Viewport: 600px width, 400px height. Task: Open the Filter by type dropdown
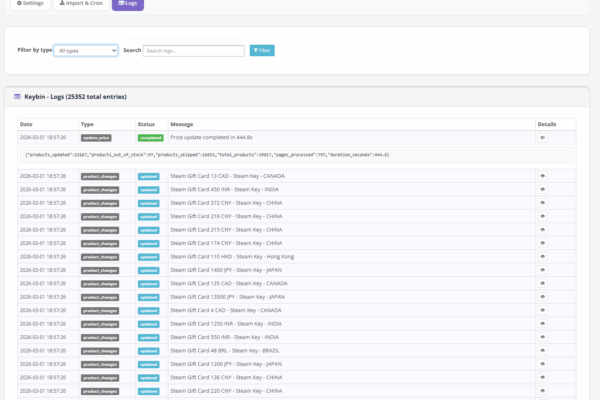pyautogui.click(x=86, y=50)
